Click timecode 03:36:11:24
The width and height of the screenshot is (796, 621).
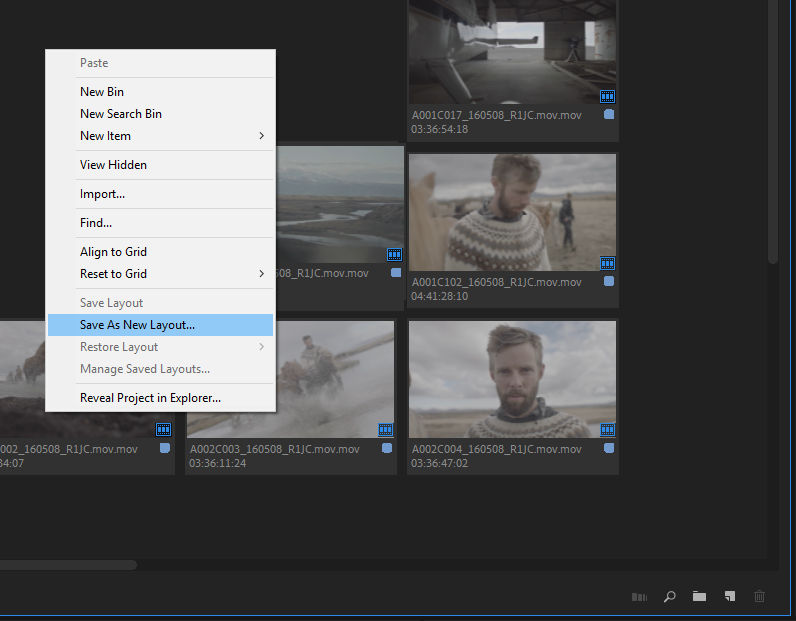(x=218, y=463)
